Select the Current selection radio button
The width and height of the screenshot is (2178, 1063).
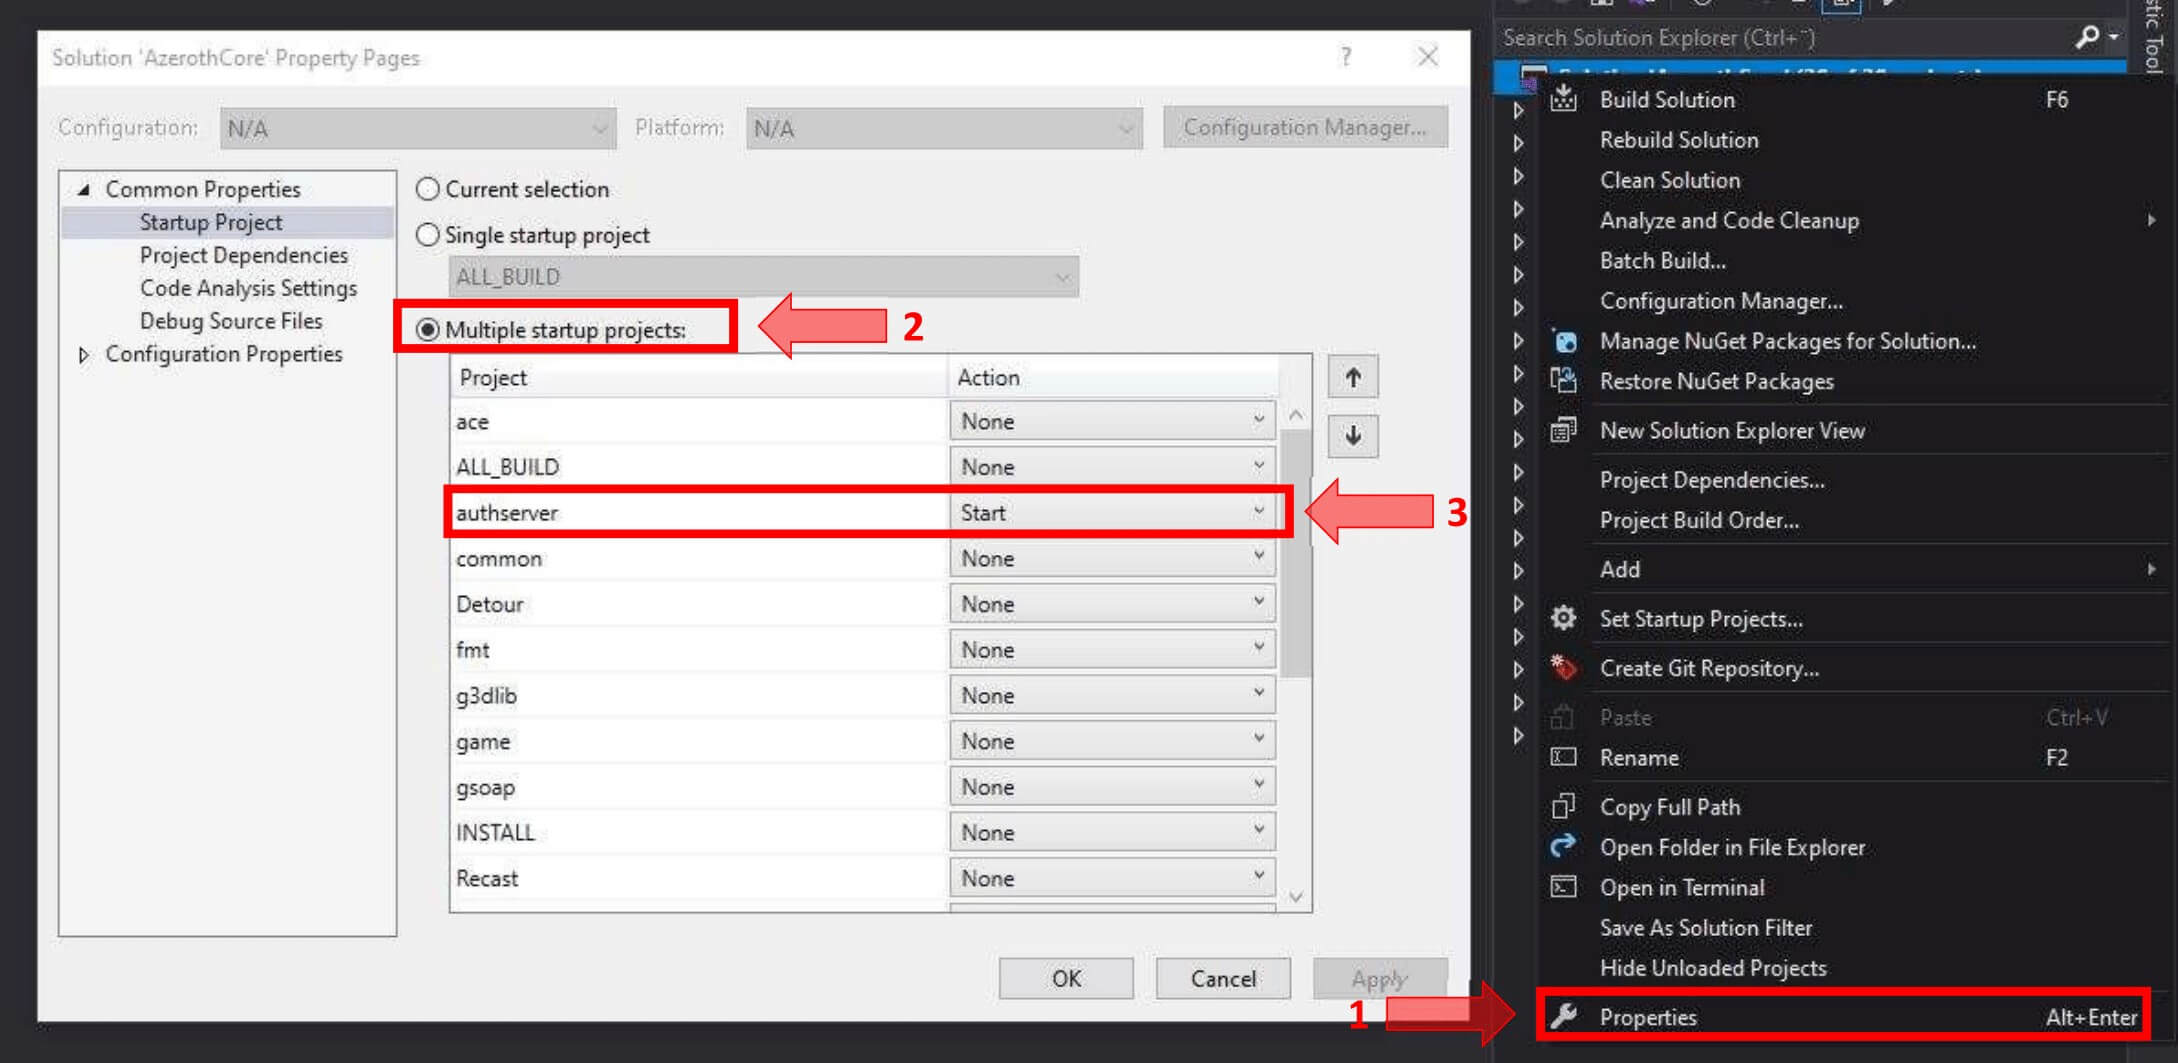point(428,188)
